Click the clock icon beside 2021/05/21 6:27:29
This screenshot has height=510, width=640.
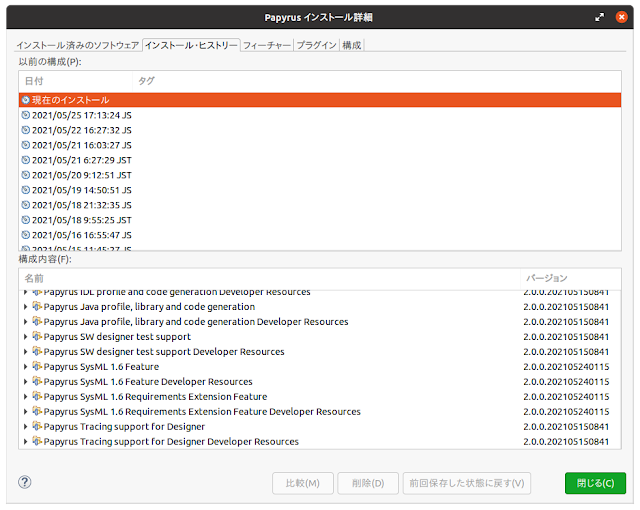point(26,160)
